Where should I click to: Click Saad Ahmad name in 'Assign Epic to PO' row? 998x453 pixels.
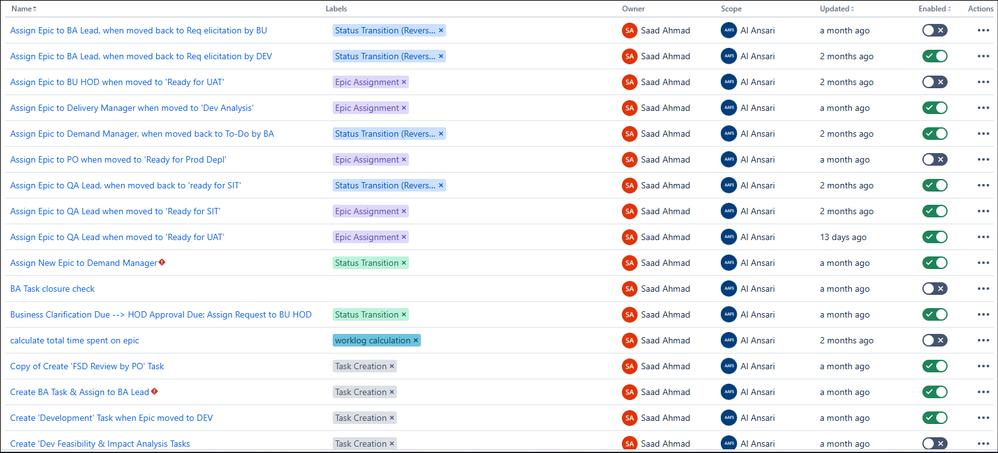tap(665, 160)
